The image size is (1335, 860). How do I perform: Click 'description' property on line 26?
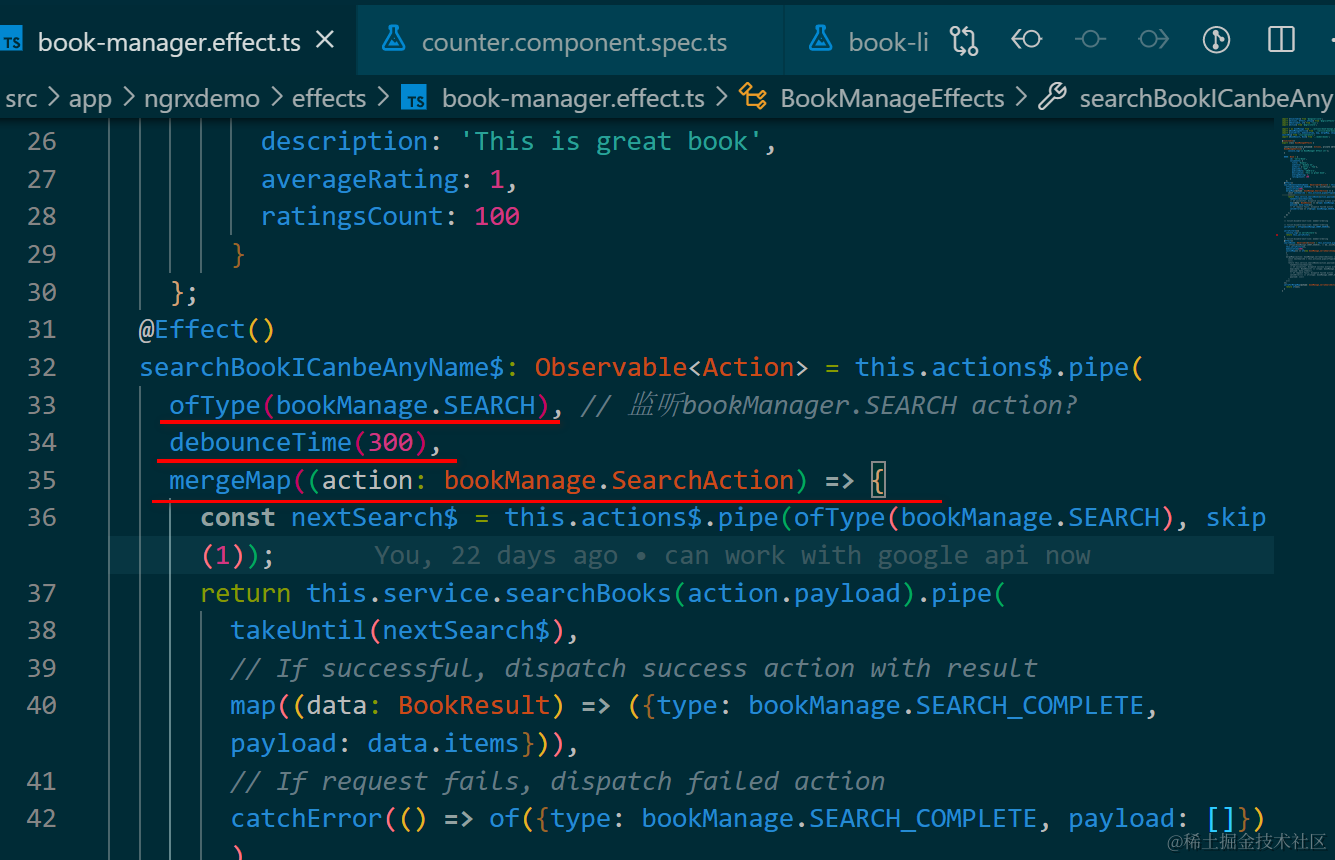(345, 141)
